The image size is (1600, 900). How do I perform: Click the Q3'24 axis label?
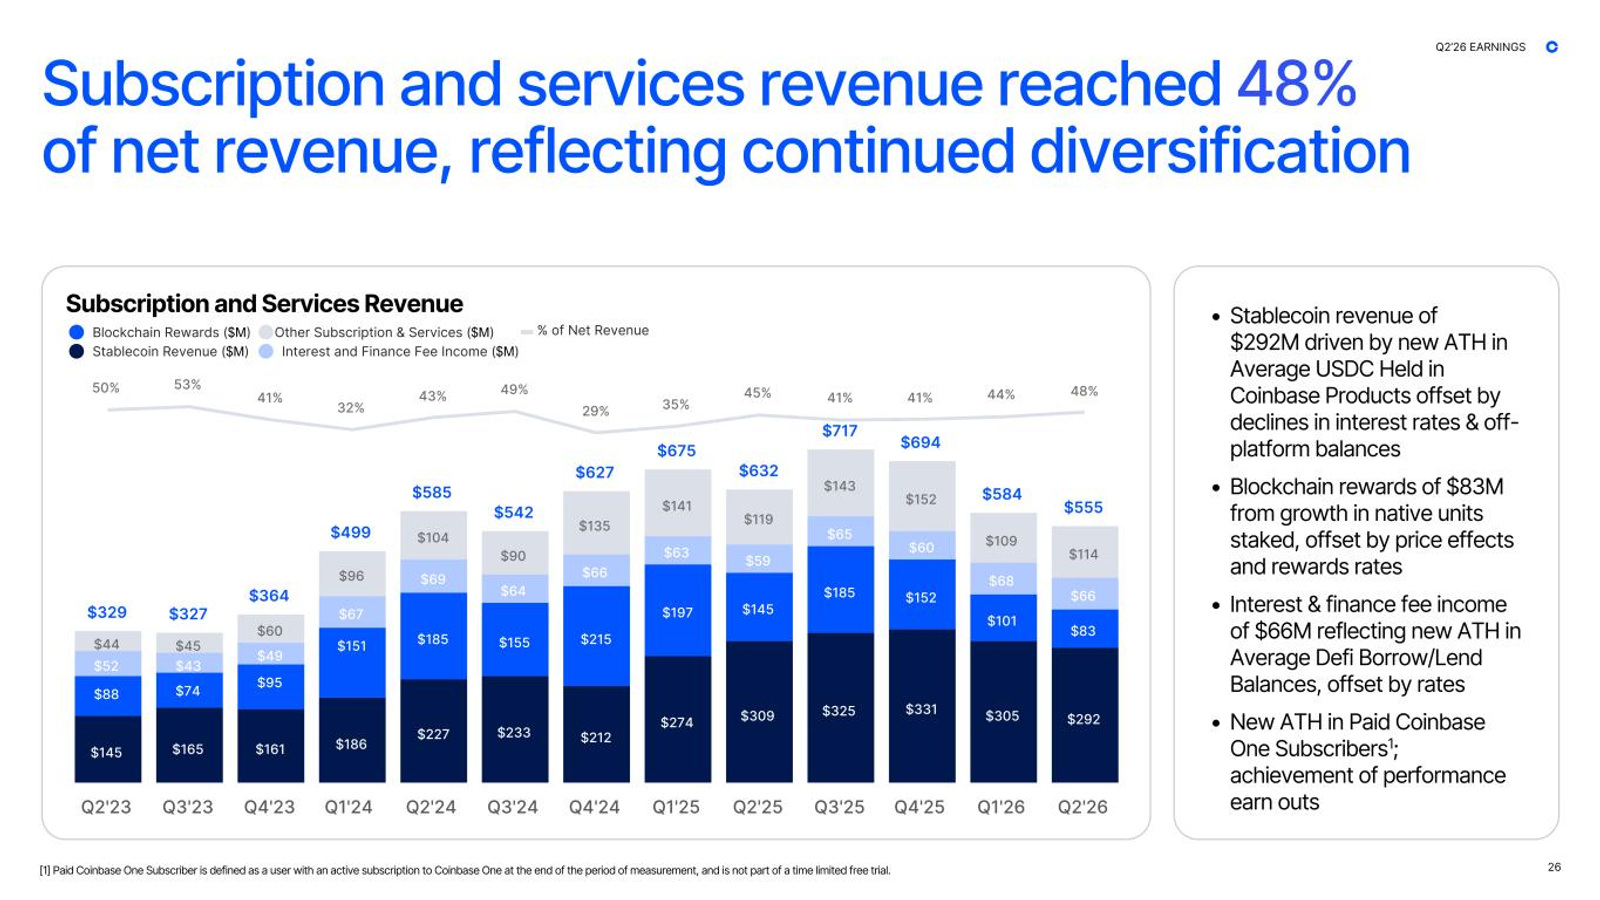(x=512, y=807)
